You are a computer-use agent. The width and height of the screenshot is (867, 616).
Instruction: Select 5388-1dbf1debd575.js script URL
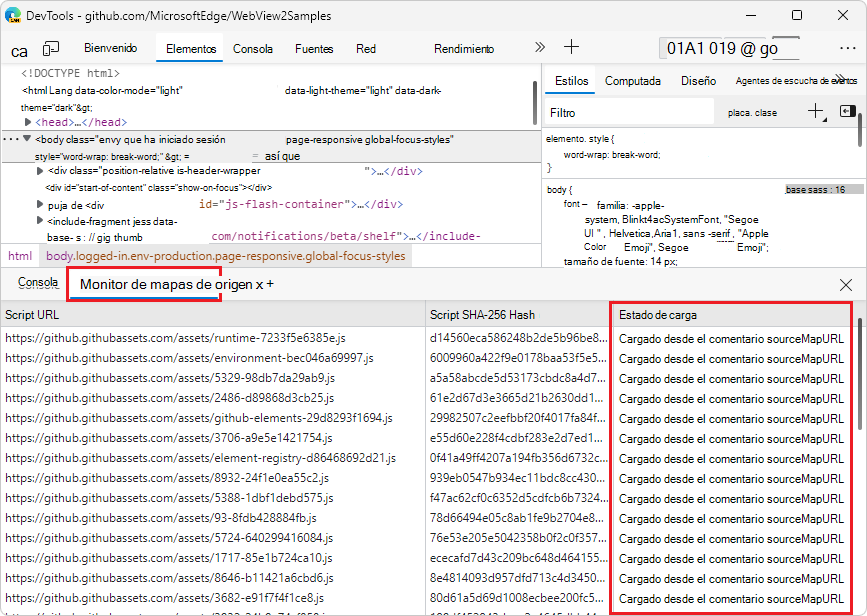[169, 498]
